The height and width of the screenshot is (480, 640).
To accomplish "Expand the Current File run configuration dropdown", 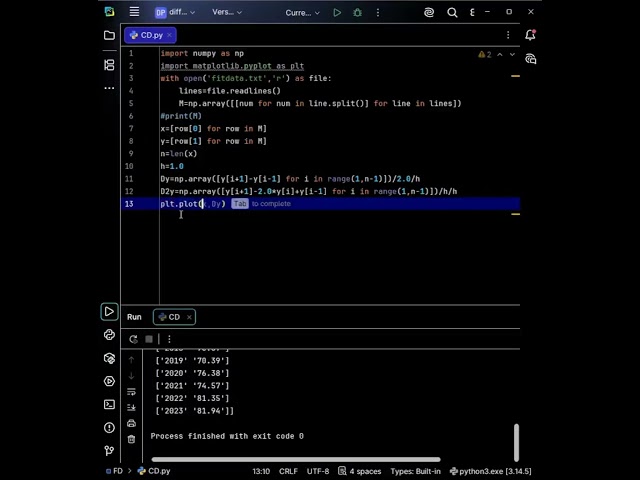I will click(302, 13).
